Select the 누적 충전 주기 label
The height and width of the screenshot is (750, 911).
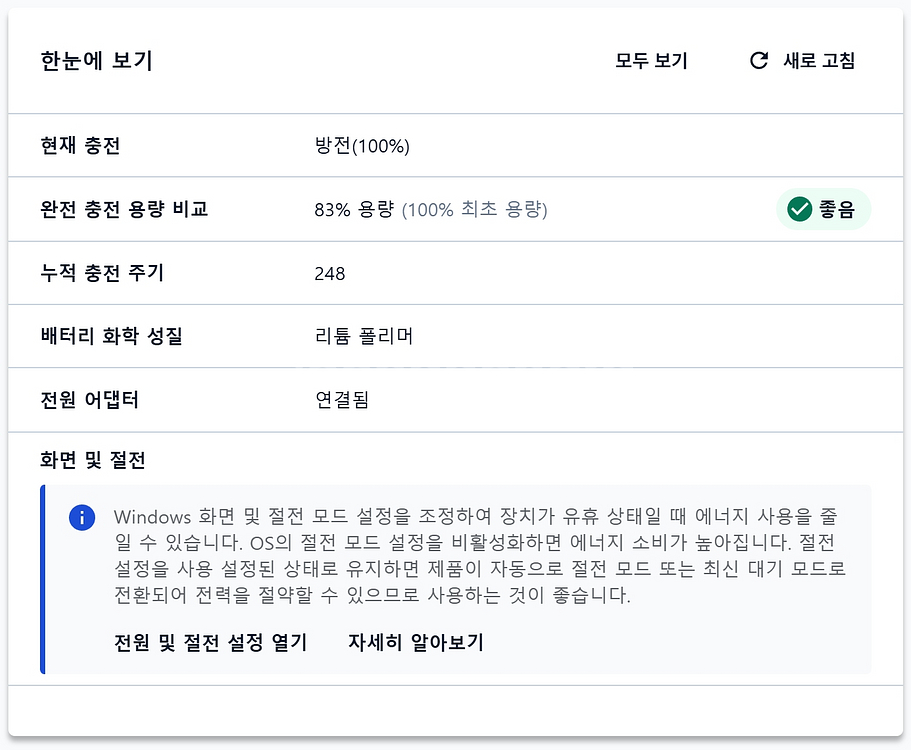(x=102, y=272)
